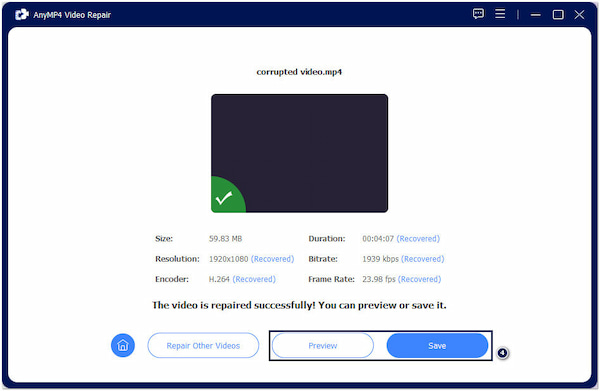This screenshot has width=600, height=391.
Task: Click the Recovered label next to Frame Rate
Action: [x=419, y=279]
